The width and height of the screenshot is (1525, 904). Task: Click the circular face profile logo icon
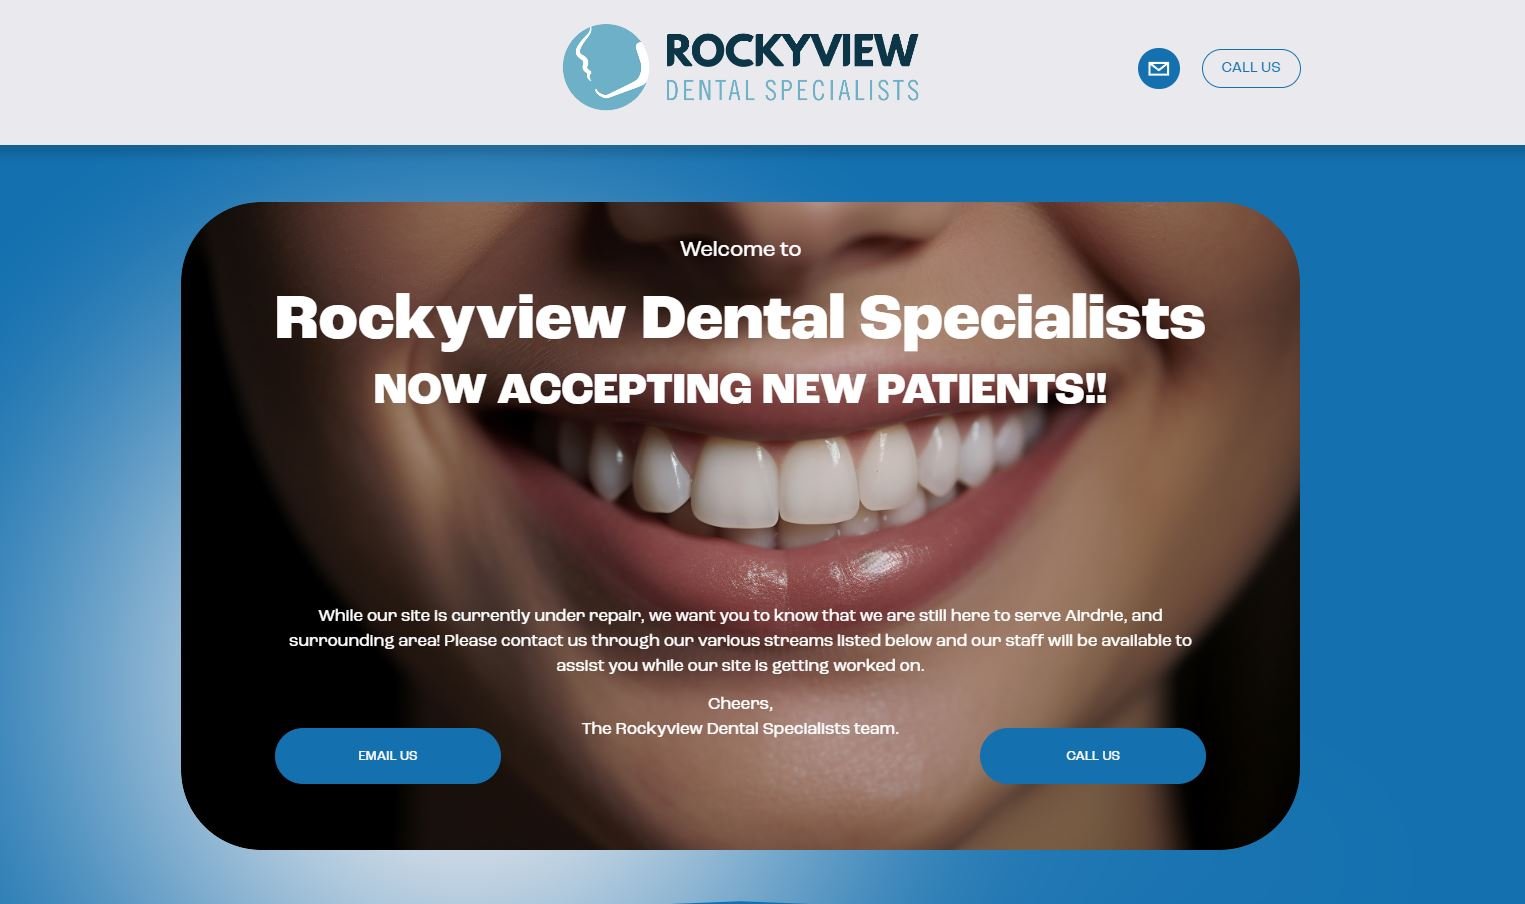point(606,67)
